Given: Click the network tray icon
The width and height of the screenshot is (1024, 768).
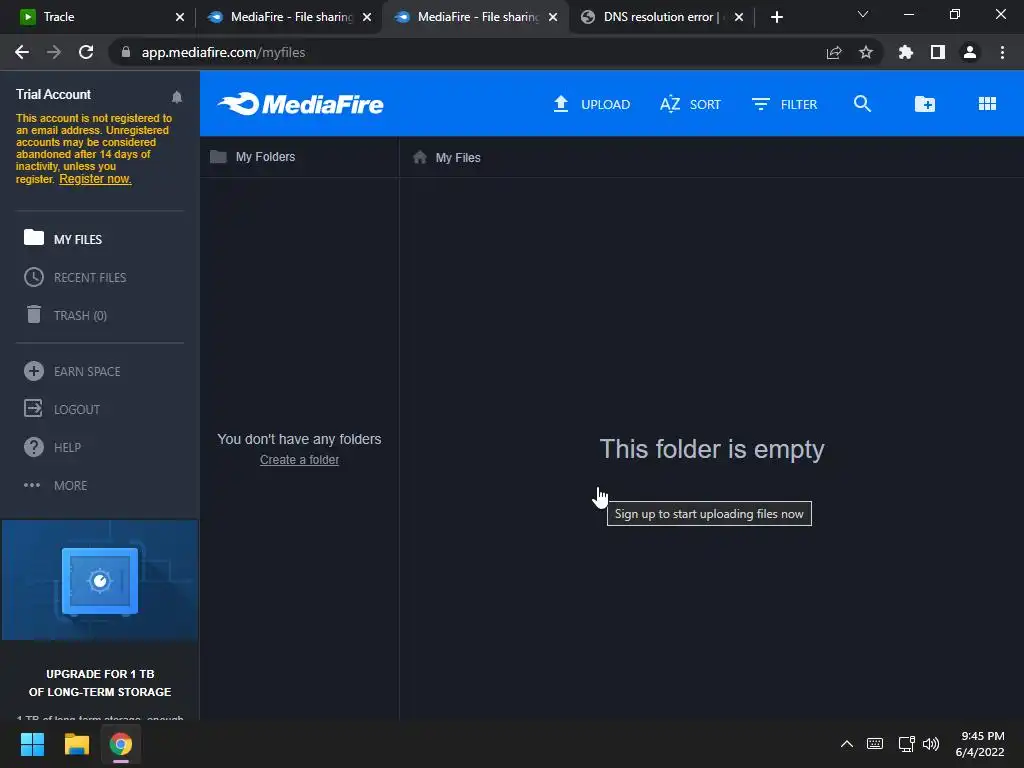Looking at the screenshot, I should (906, 744).
